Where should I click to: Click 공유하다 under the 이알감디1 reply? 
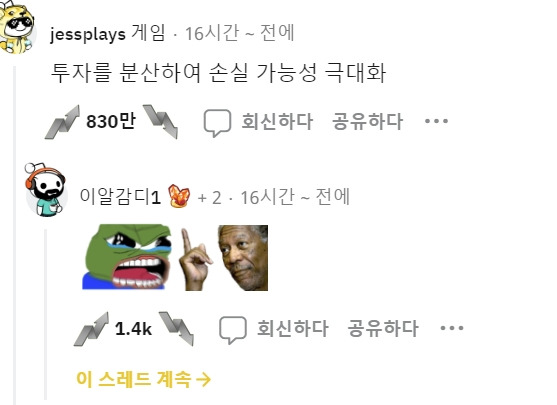383,328
